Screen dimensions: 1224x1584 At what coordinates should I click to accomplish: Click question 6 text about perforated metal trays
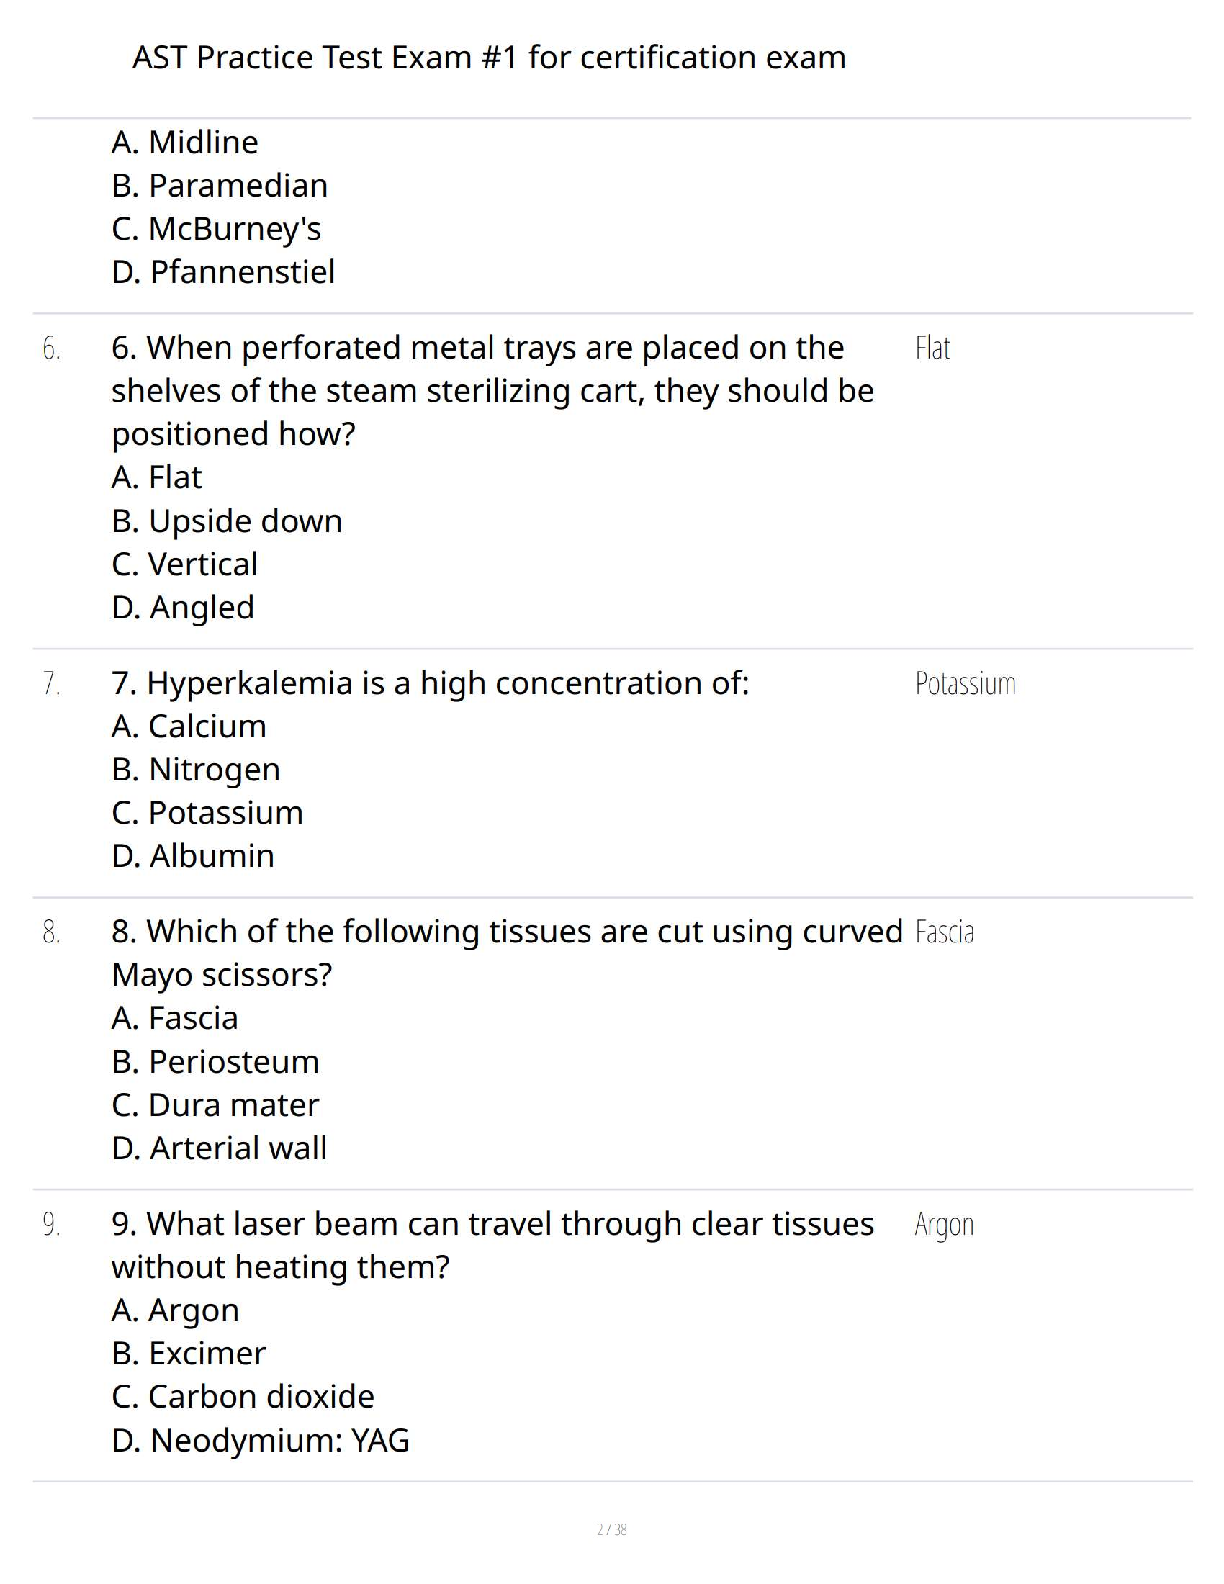pos(492,391)
